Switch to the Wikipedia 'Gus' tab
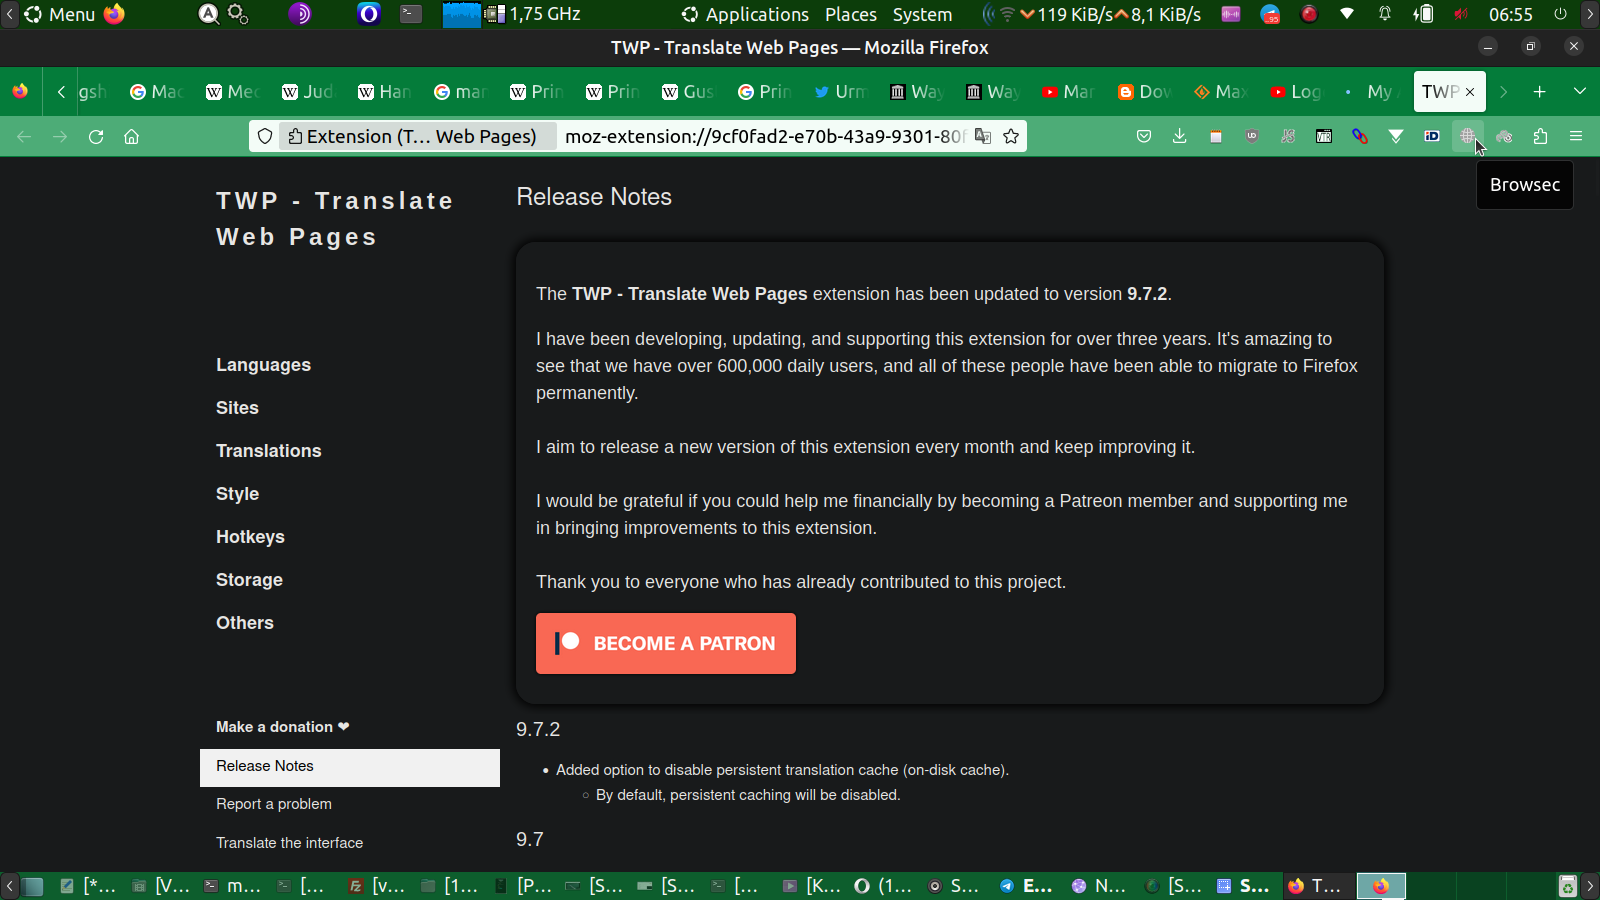 click(x=688, y=92)
